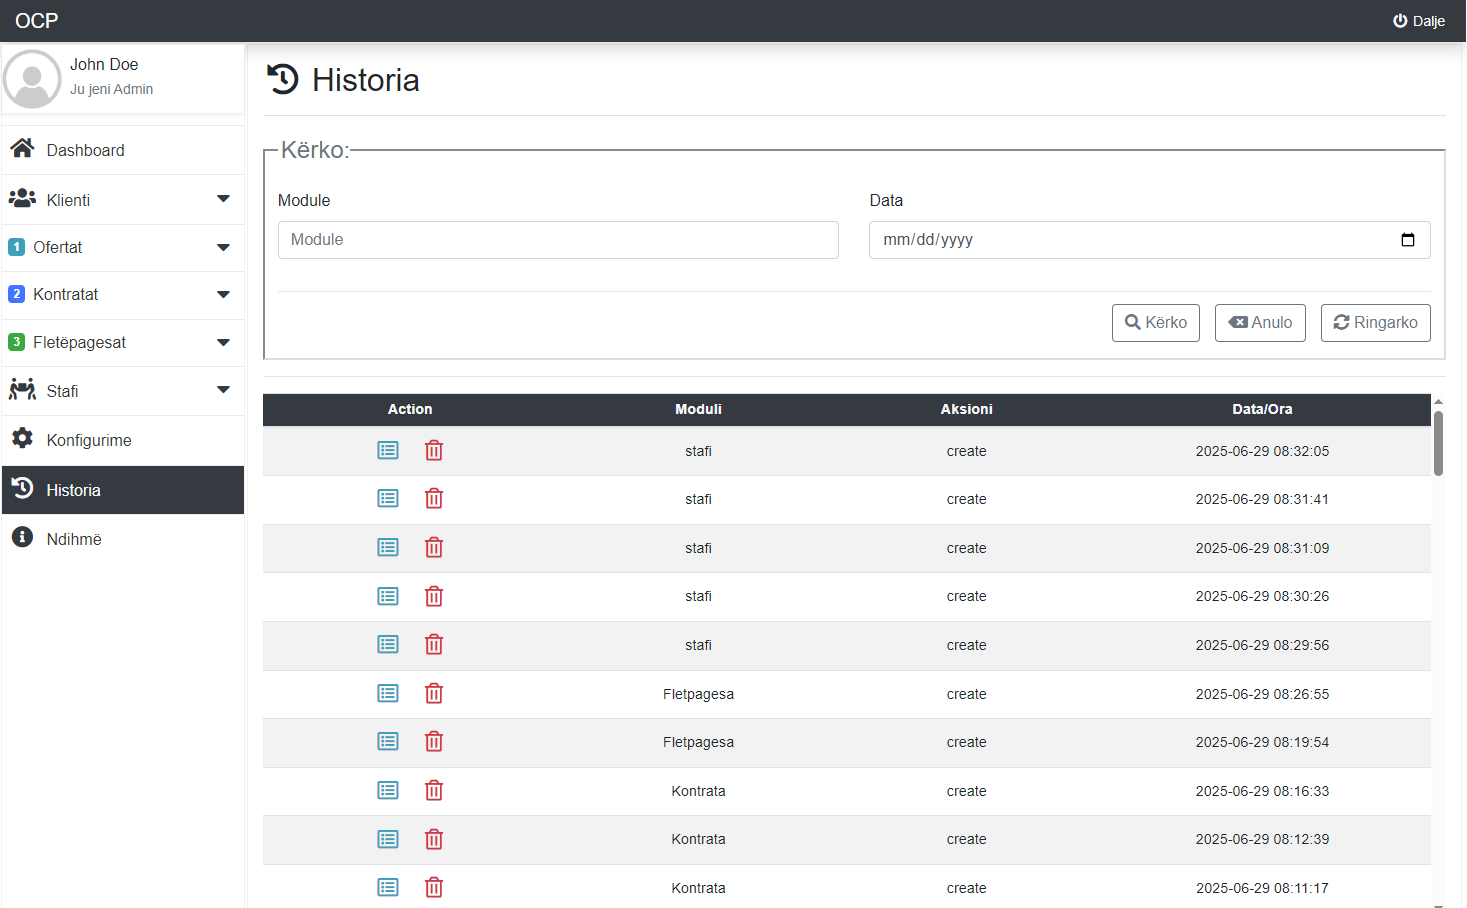This screenshot has width=1467, height=908.
Task: Click trash icon on 08:31:09 row
Action: pyautogui.click(x=434, y=548)
